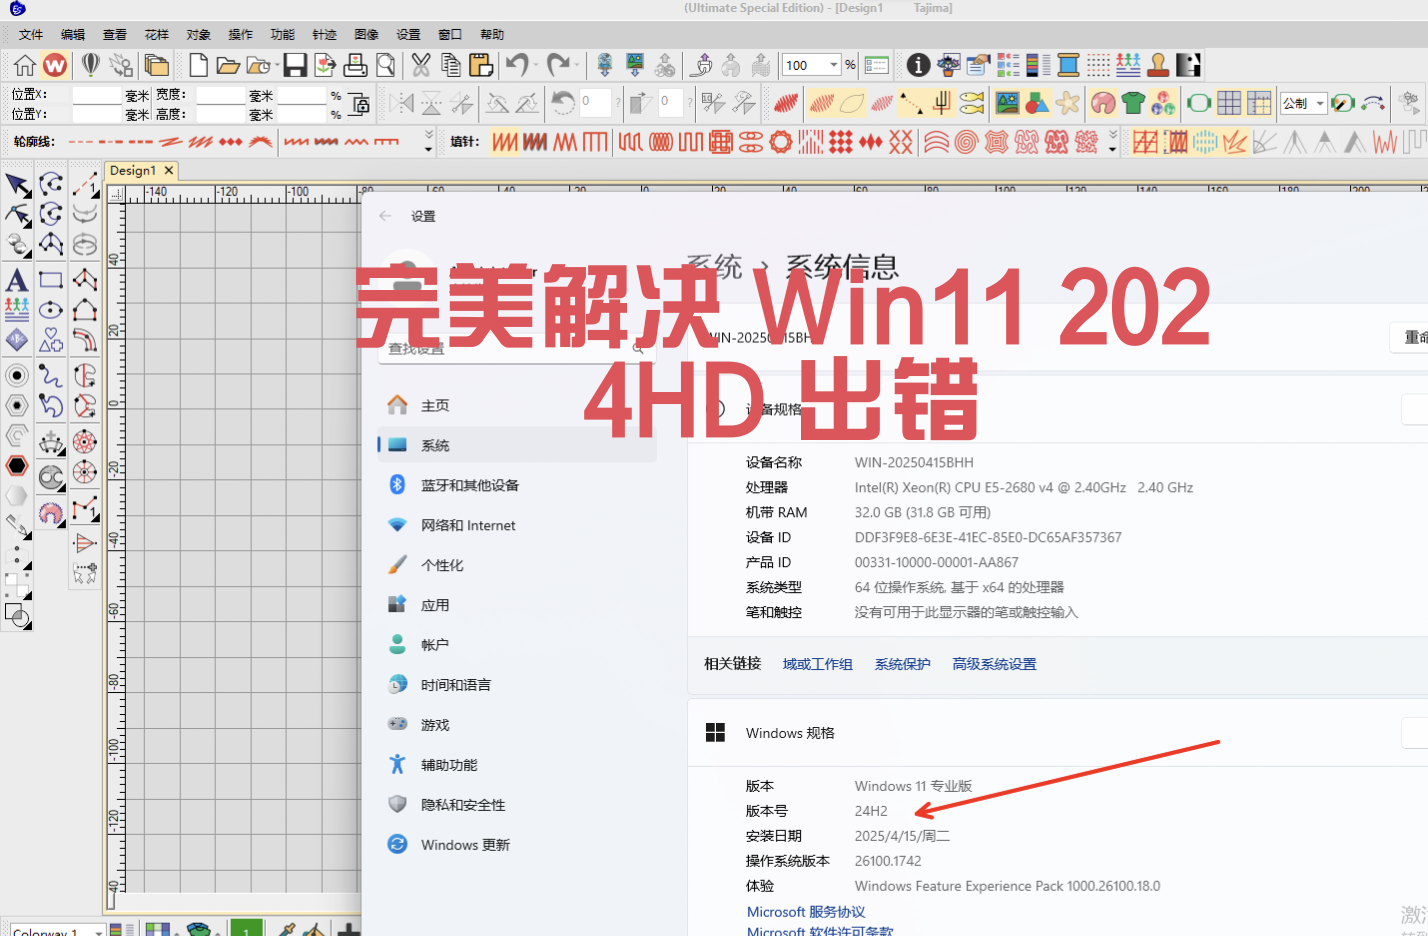Open the 针迹 menu
Image resolution: width=1428 pixels, height=936 pixels.
click(325, 35)
